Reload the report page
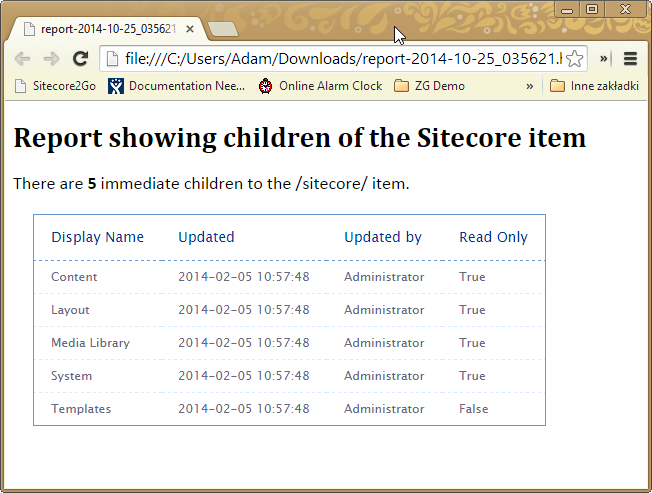The height and width of the screenshot is (493, 652). tap(81, 58)
